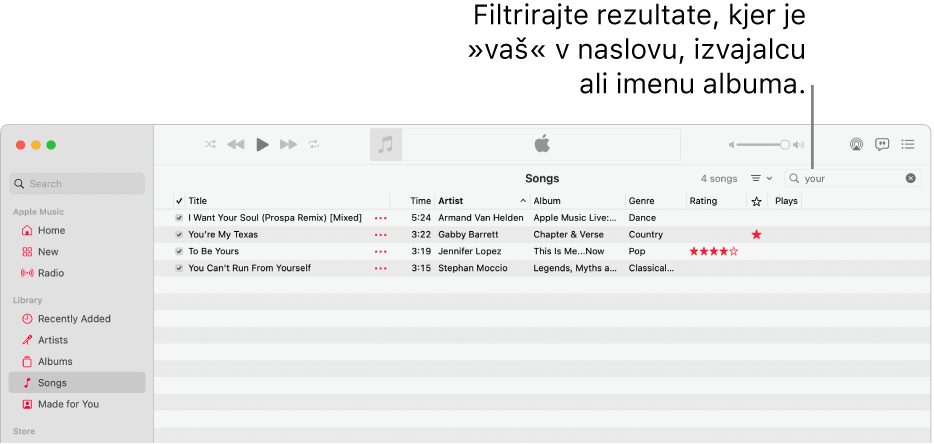Click album This Is Me...Now
The height and width of the screenshot is (444, 934).
(x=568, y=252)
